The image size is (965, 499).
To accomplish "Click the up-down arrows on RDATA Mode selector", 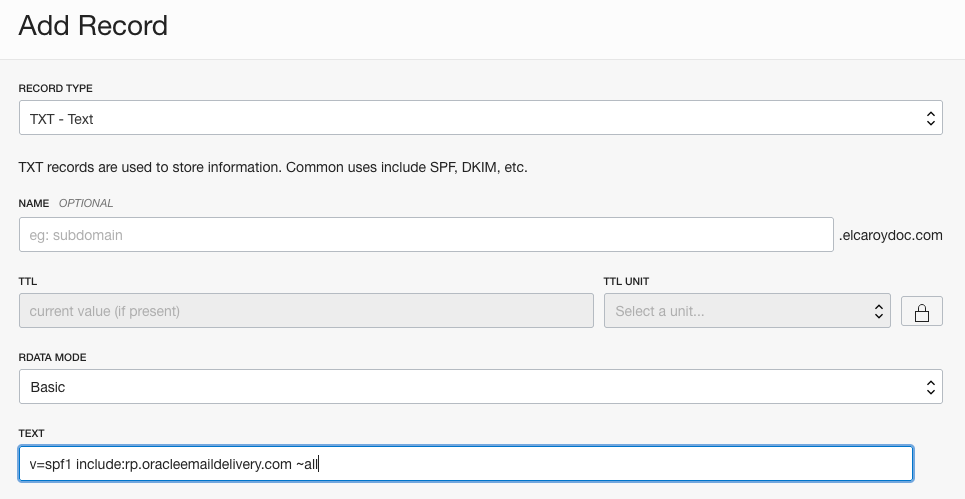I will click(931, 387).
